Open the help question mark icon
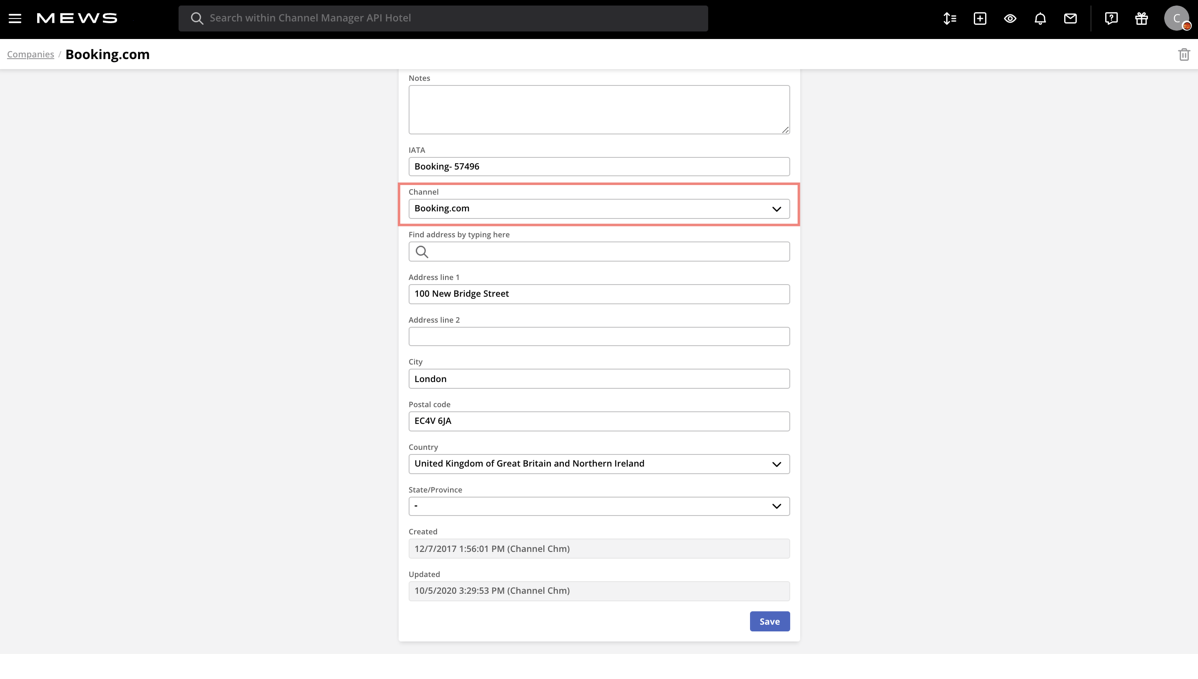 click(x=1111, y=17)
